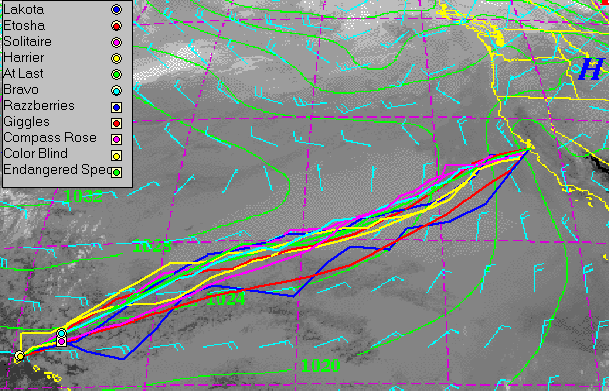Select Solitaire's magenta circle marker in legend
Viewport: 609px width, 391px height.
[x=116, y=42]
